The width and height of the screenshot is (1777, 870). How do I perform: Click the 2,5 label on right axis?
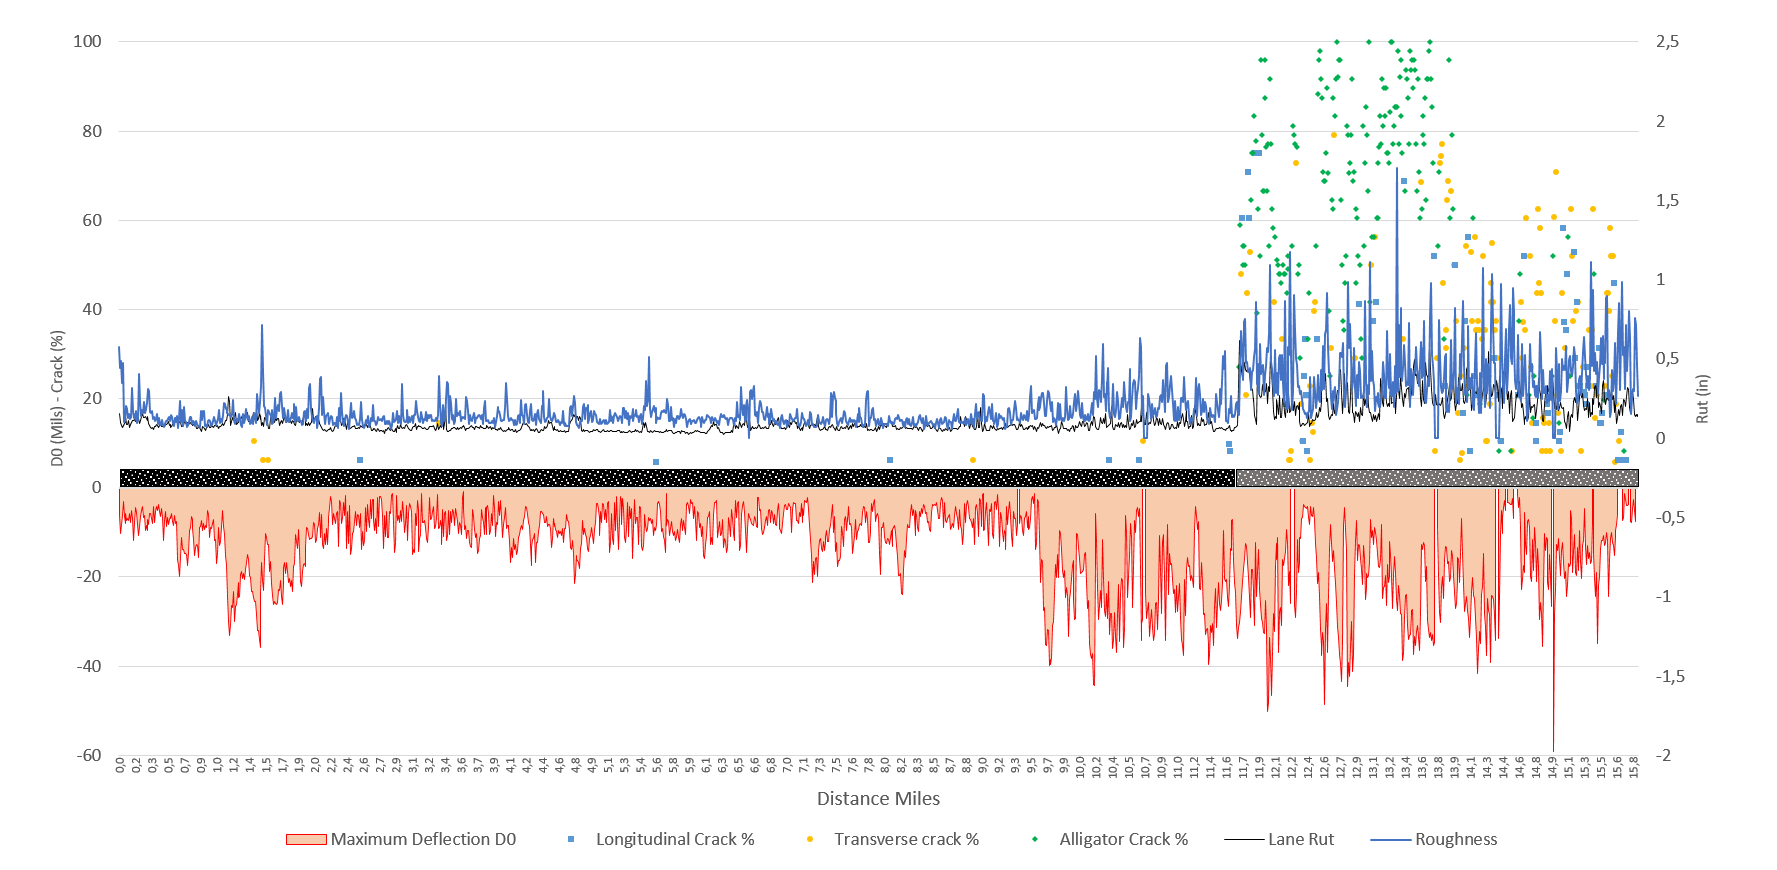coord(1667,42)
